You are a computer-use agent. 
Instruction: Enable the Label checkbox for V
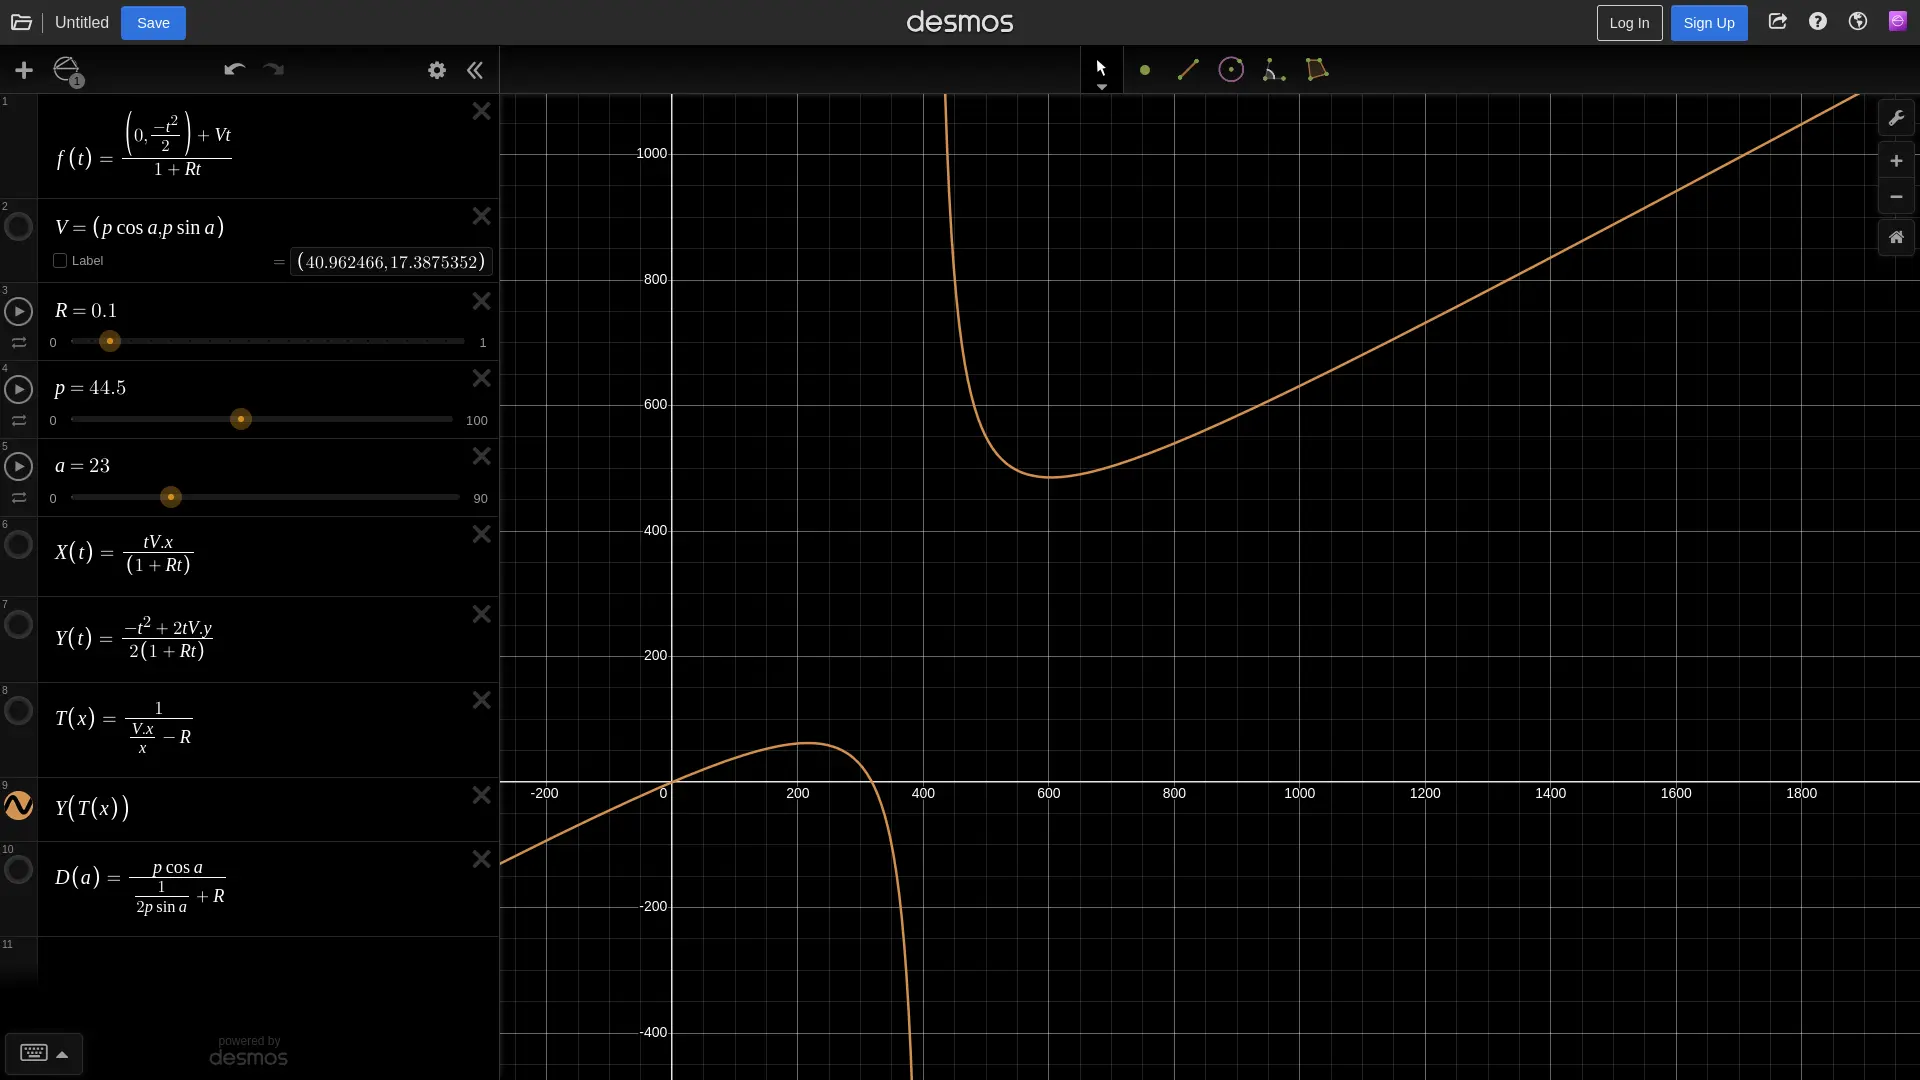pos(60,261)
